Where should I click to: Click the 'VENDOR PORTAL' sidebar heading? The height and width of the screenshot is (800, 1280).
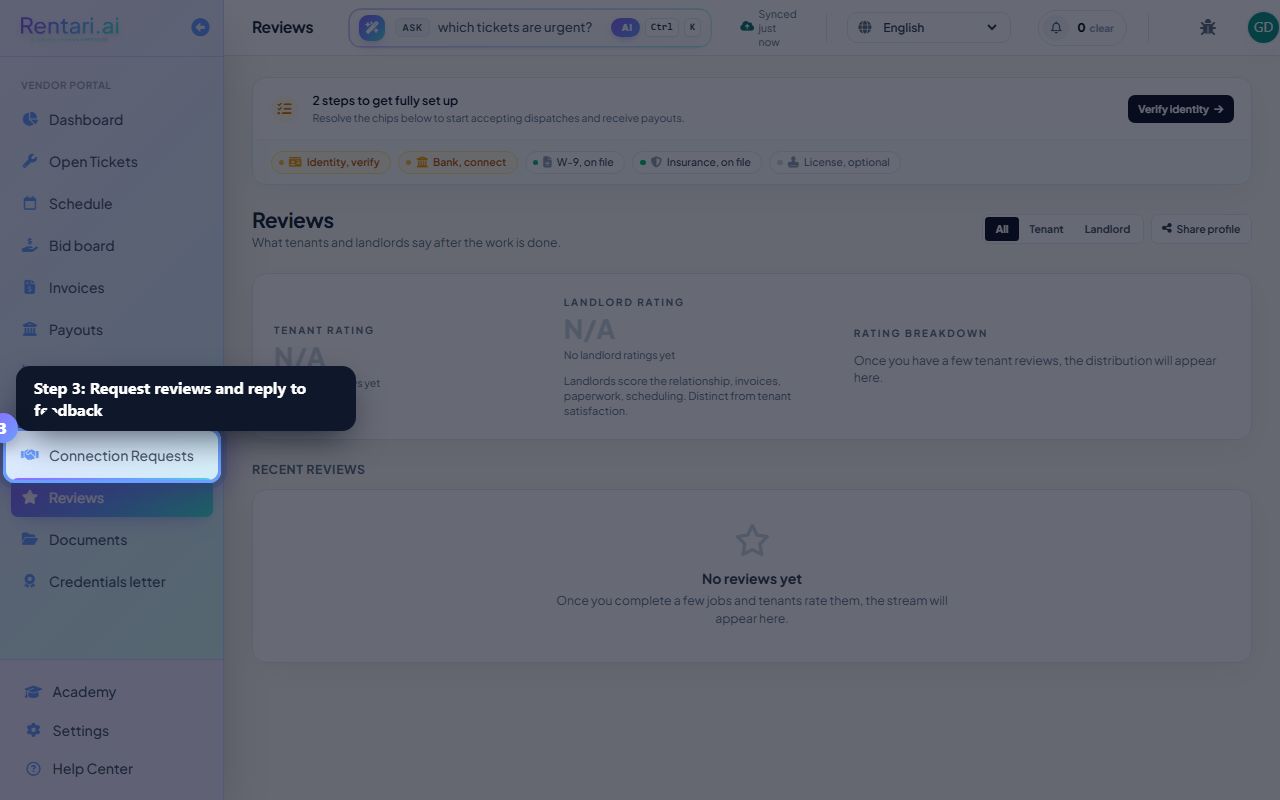click(66, 86)
